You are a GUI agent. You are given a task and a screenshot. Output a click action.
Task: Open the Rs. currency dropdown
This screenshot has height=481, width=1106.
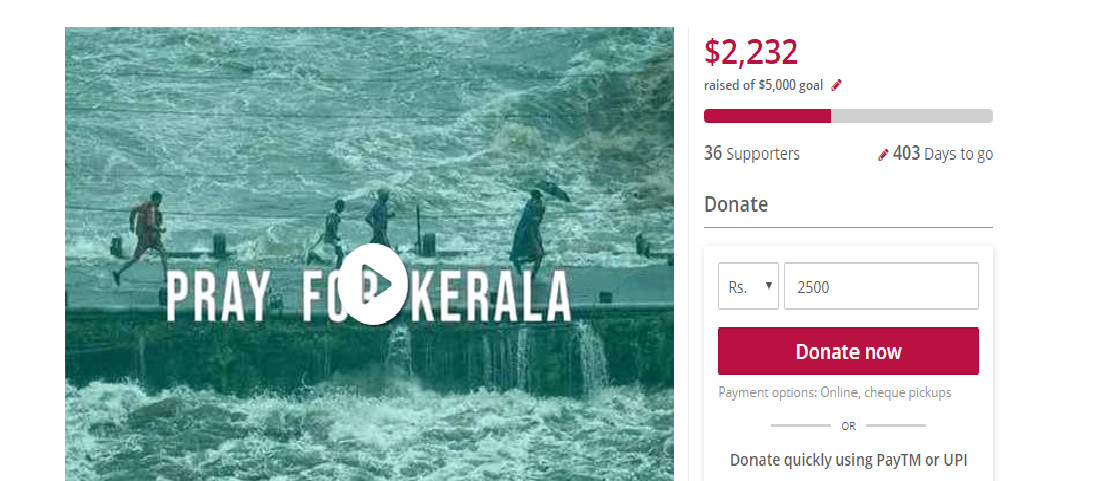748,286
